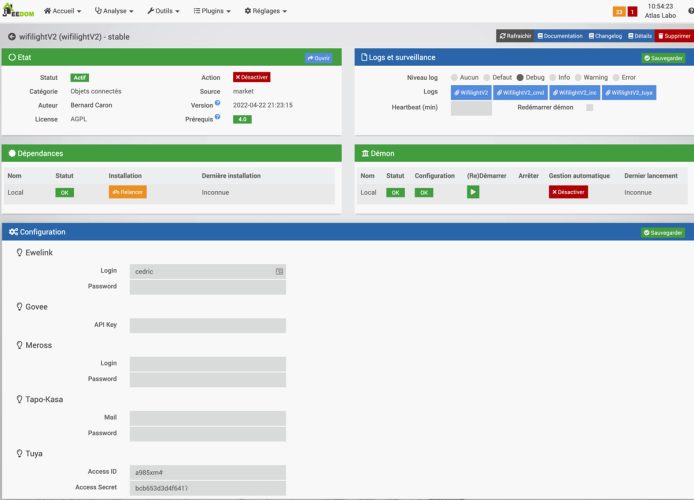Disable automatic daemon management with Désactiver

pos(568,192)
